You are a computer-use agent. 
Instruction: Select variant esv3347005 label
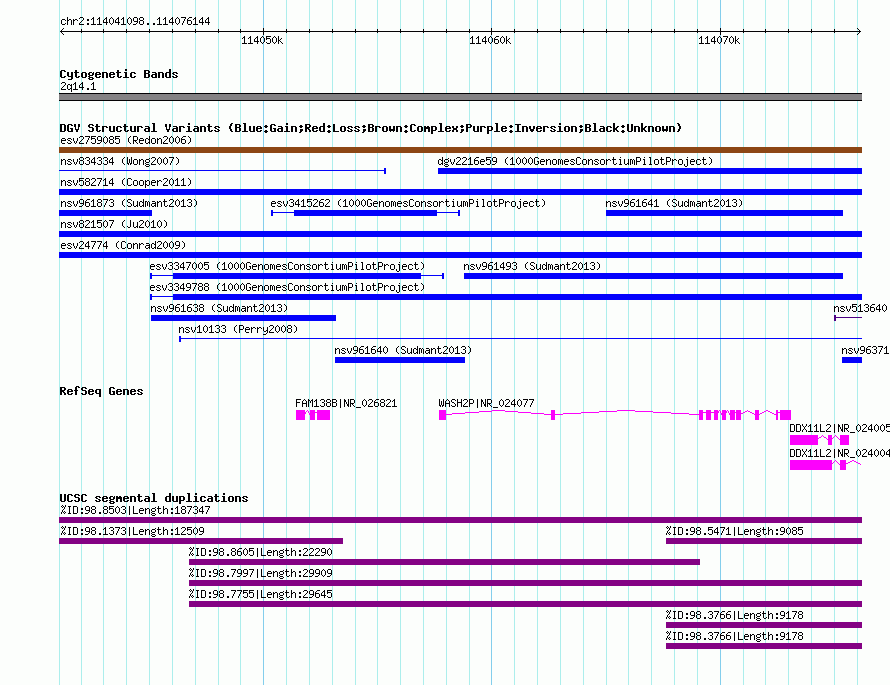click(287, 266)
